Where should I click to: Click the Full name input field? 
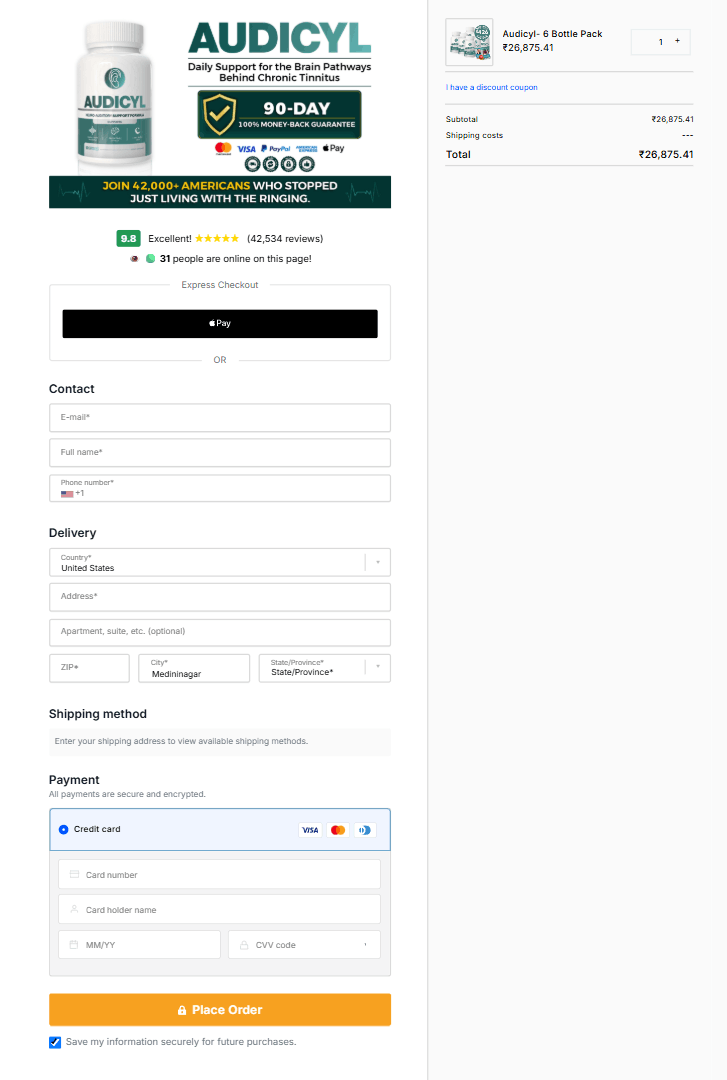point(220,453)
